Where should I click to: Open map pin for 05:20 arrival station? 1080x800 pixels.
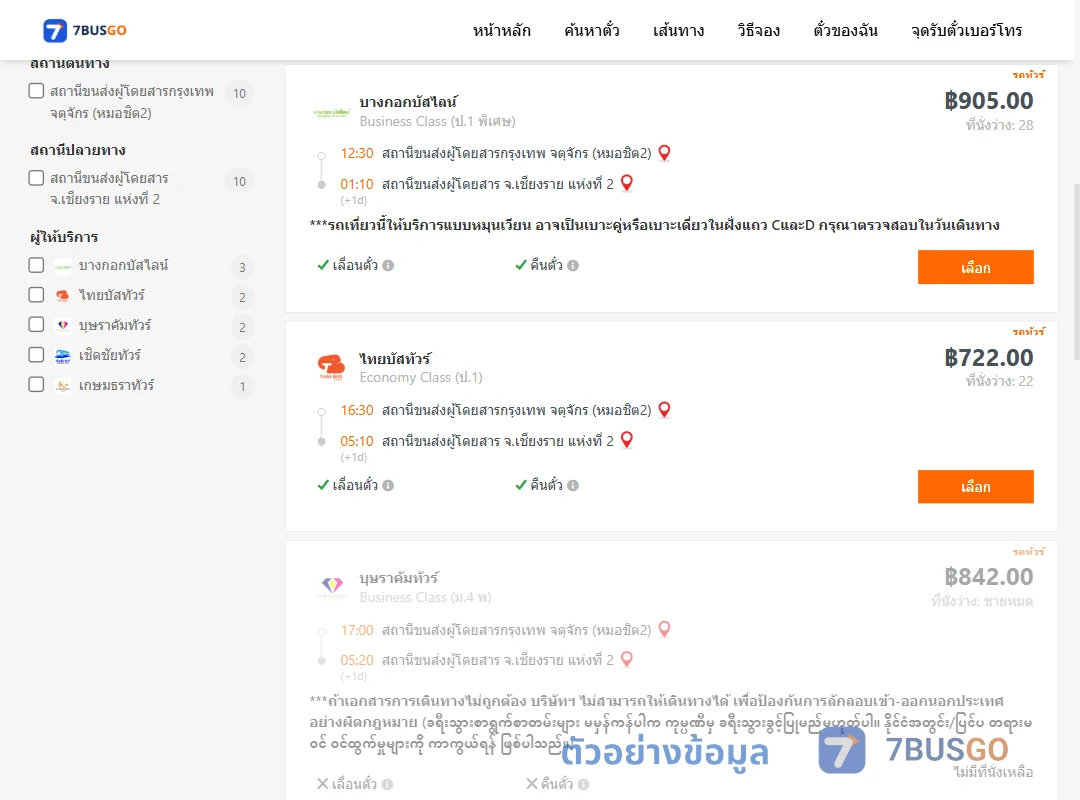[627, 659]
